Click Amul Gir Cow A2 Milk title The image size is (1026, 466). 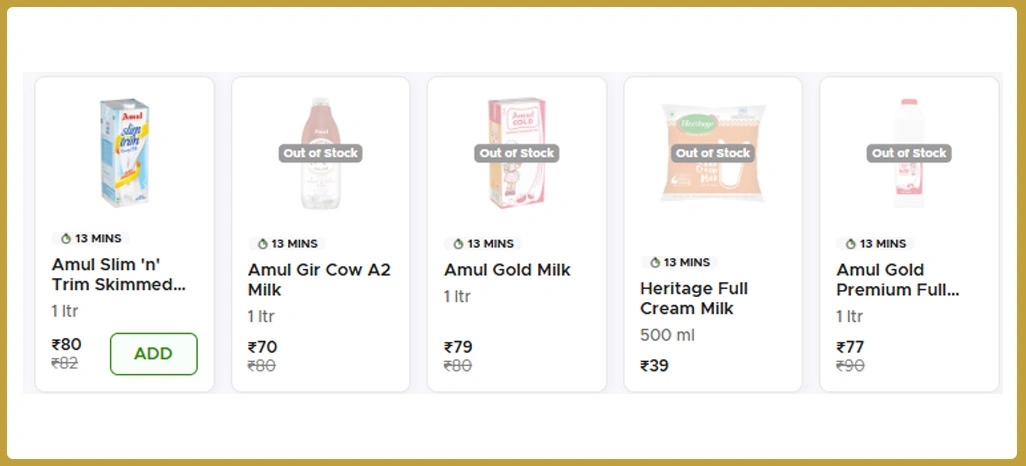click(319, 280)
